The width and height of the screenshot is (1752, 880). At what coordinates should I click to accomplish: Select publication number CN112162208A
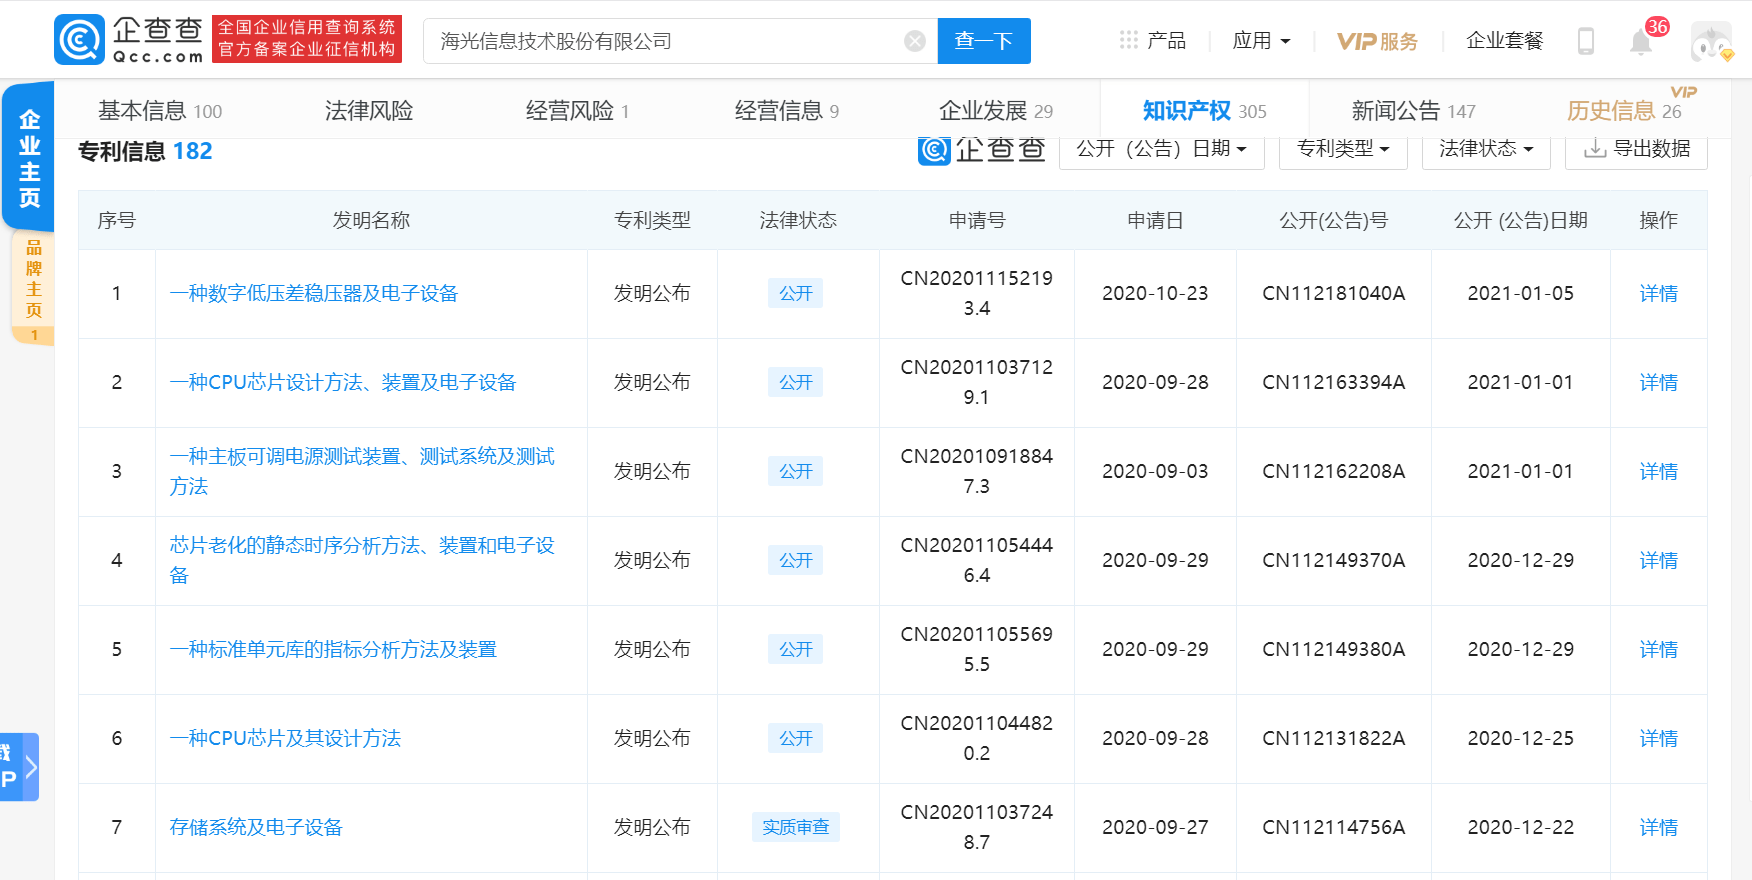(x=1333, y=471)
